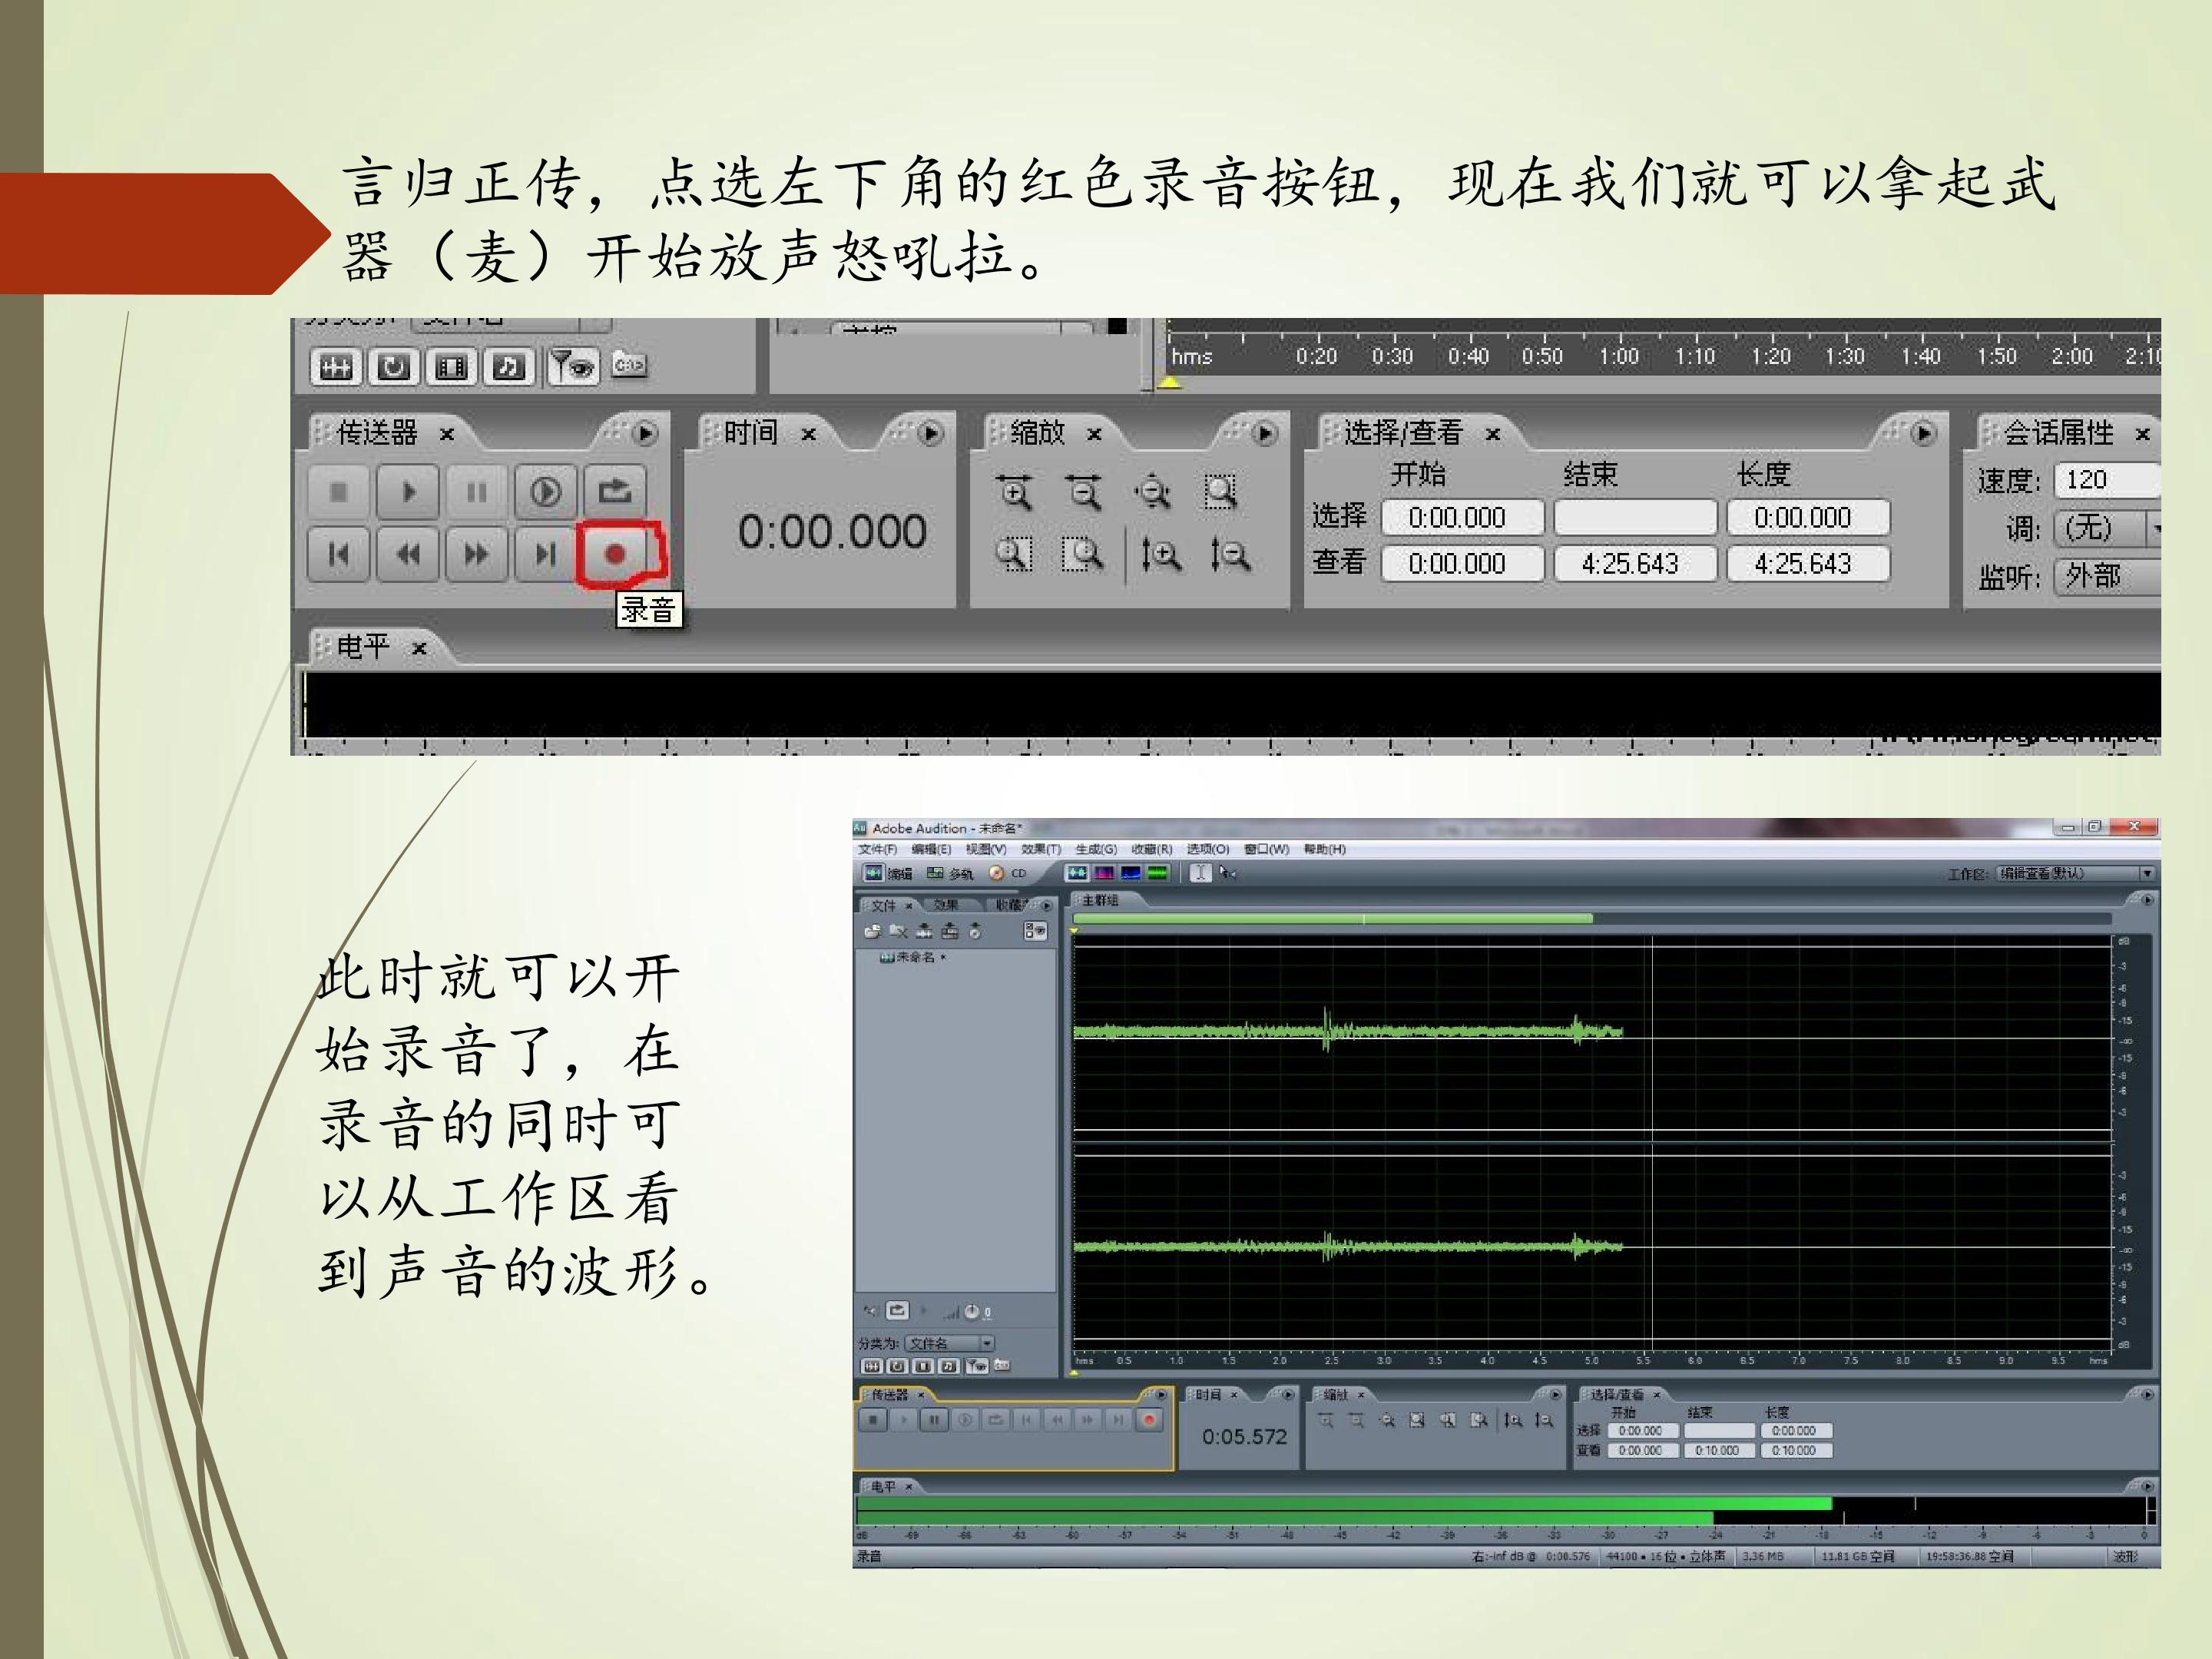Click zoom out horizontally icon in upper 缩放 panel
The height and width of the screenshot is (1659, 2212).
[x=1083, y=492]
